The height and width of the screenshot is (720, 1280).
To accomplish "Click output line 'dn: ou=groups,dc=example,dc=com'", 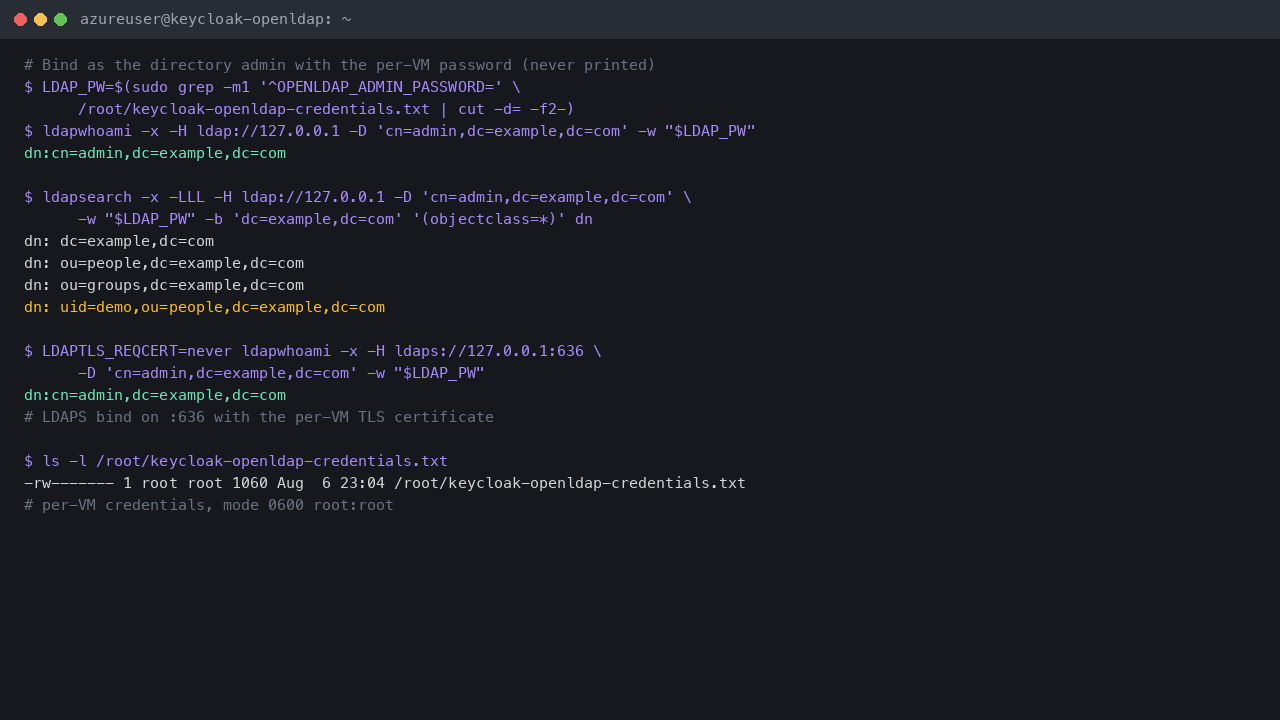I will coord(164,285).
